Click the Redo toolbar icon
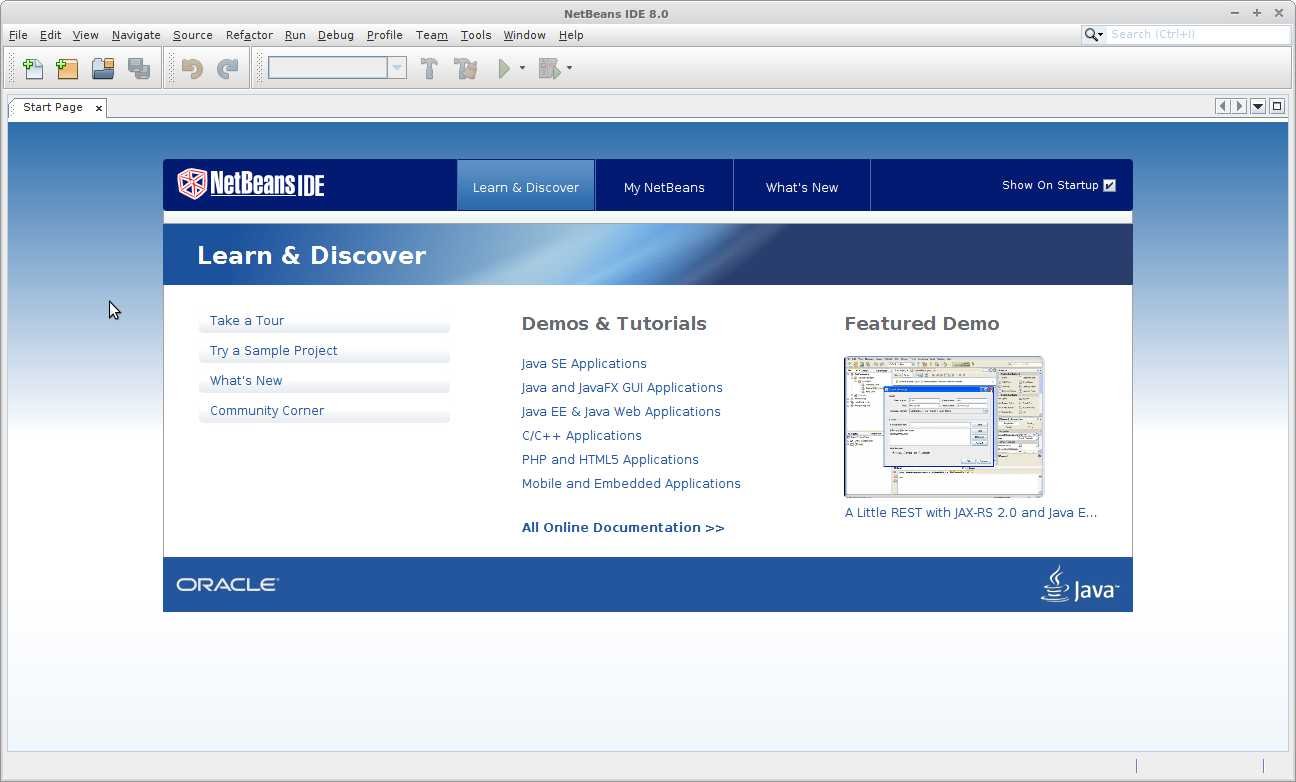 click(228, 69)
